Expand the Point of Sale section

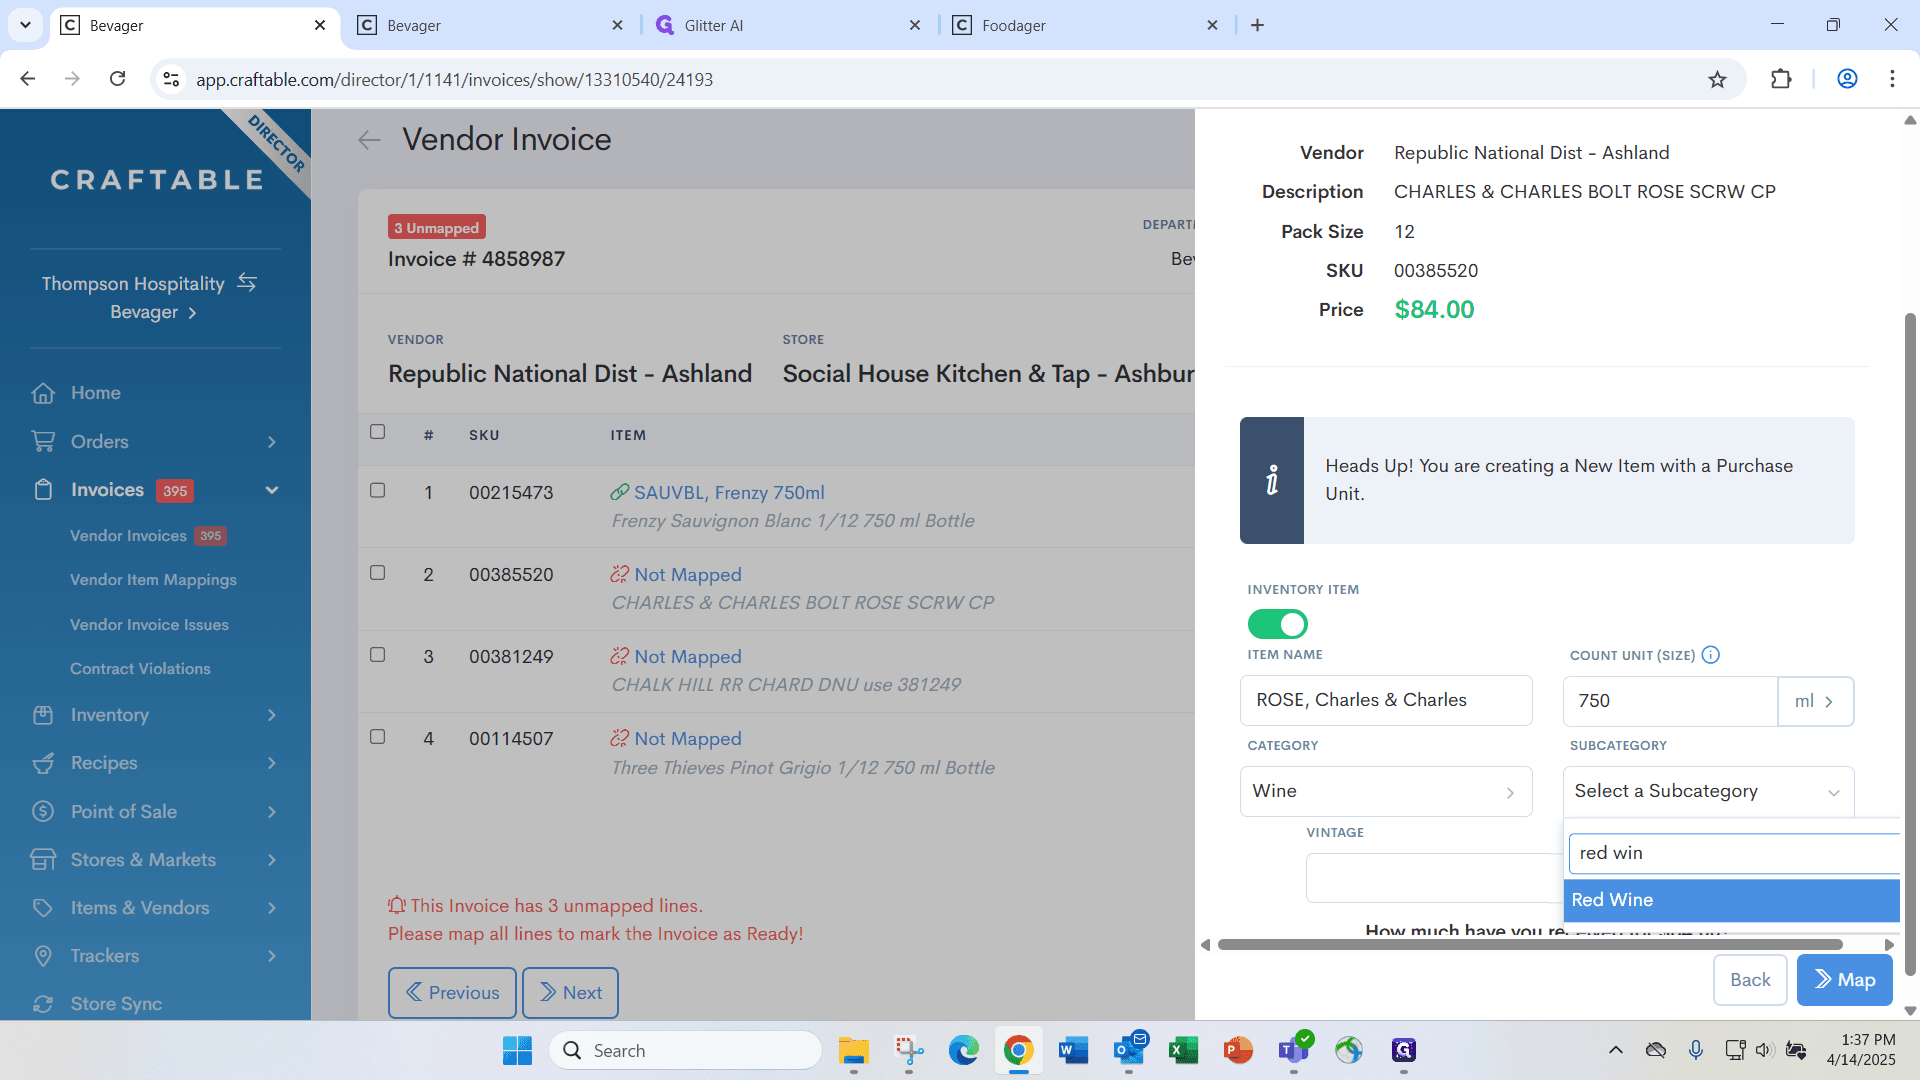(x=272, y=812)
